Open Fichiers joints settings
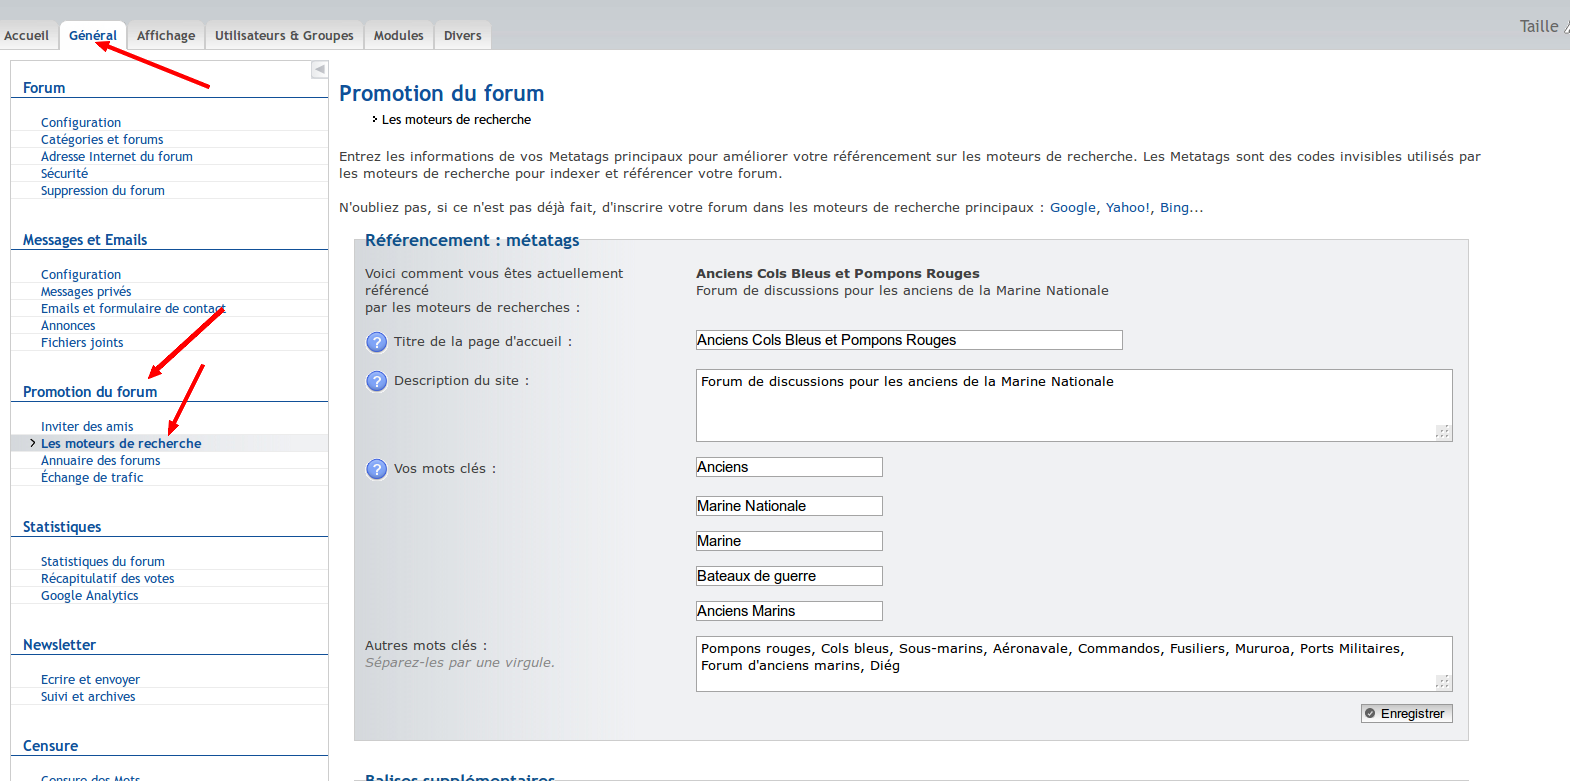This screenshot has height=781, width=1570. [82, 343]
